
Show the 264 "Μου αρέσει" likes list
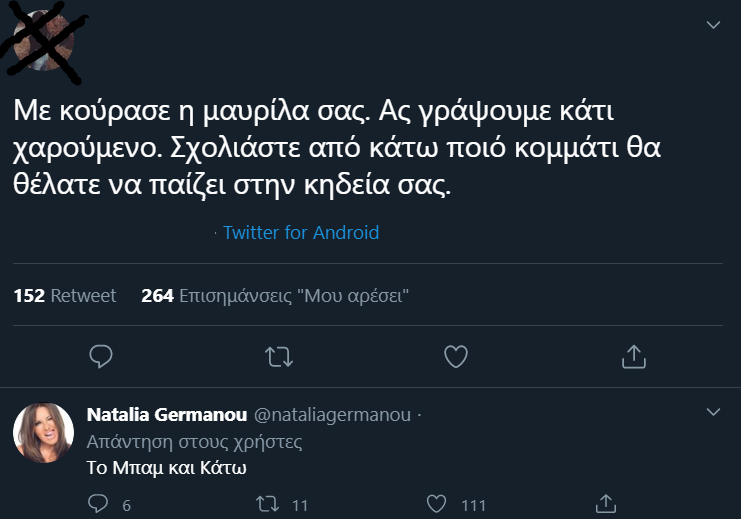276,296
